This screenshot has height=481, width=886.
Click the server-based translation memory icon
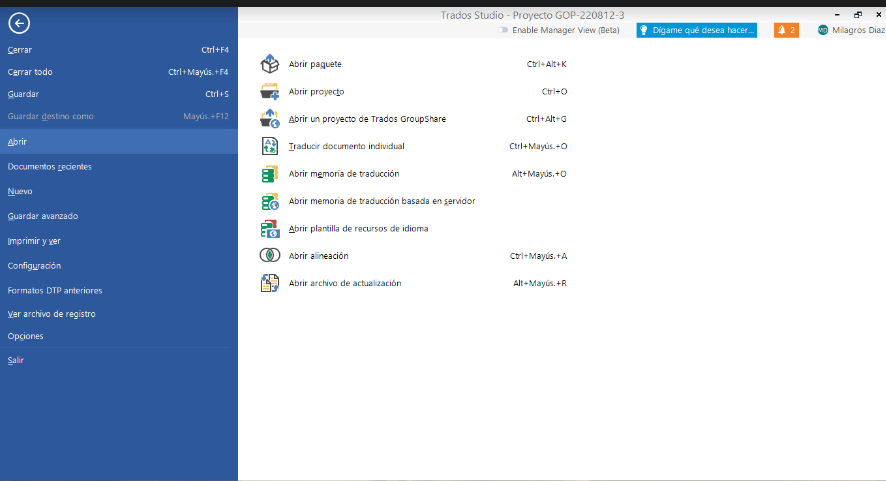click(x=270, y=201)
